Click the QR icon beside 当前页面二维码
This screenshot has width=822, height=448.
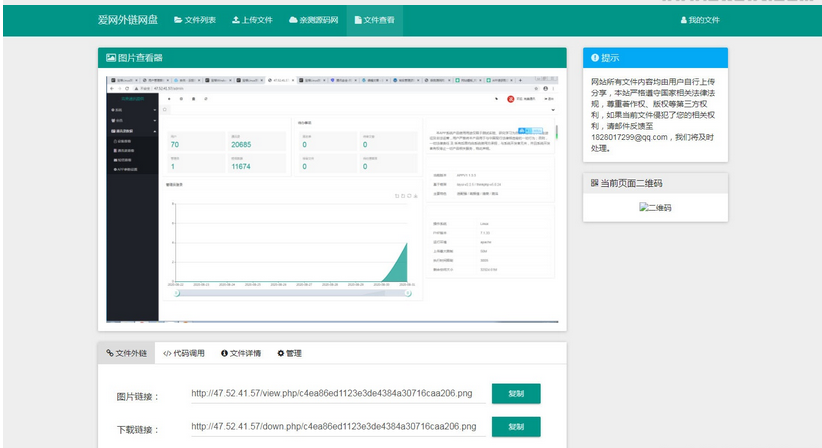pos(594,183)
